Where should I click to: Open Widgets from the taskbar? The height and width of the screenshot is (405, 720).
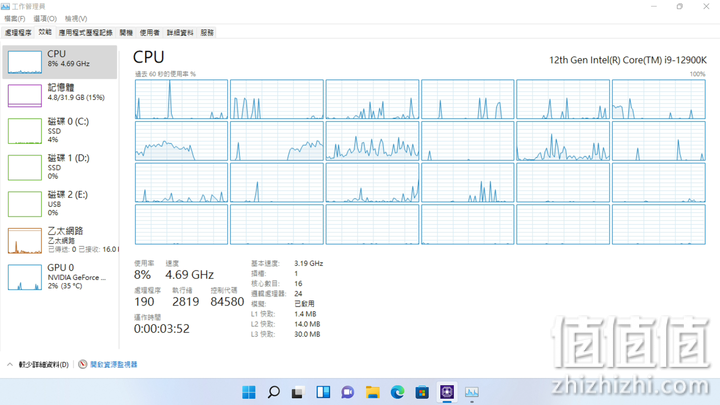click(323, 392)
